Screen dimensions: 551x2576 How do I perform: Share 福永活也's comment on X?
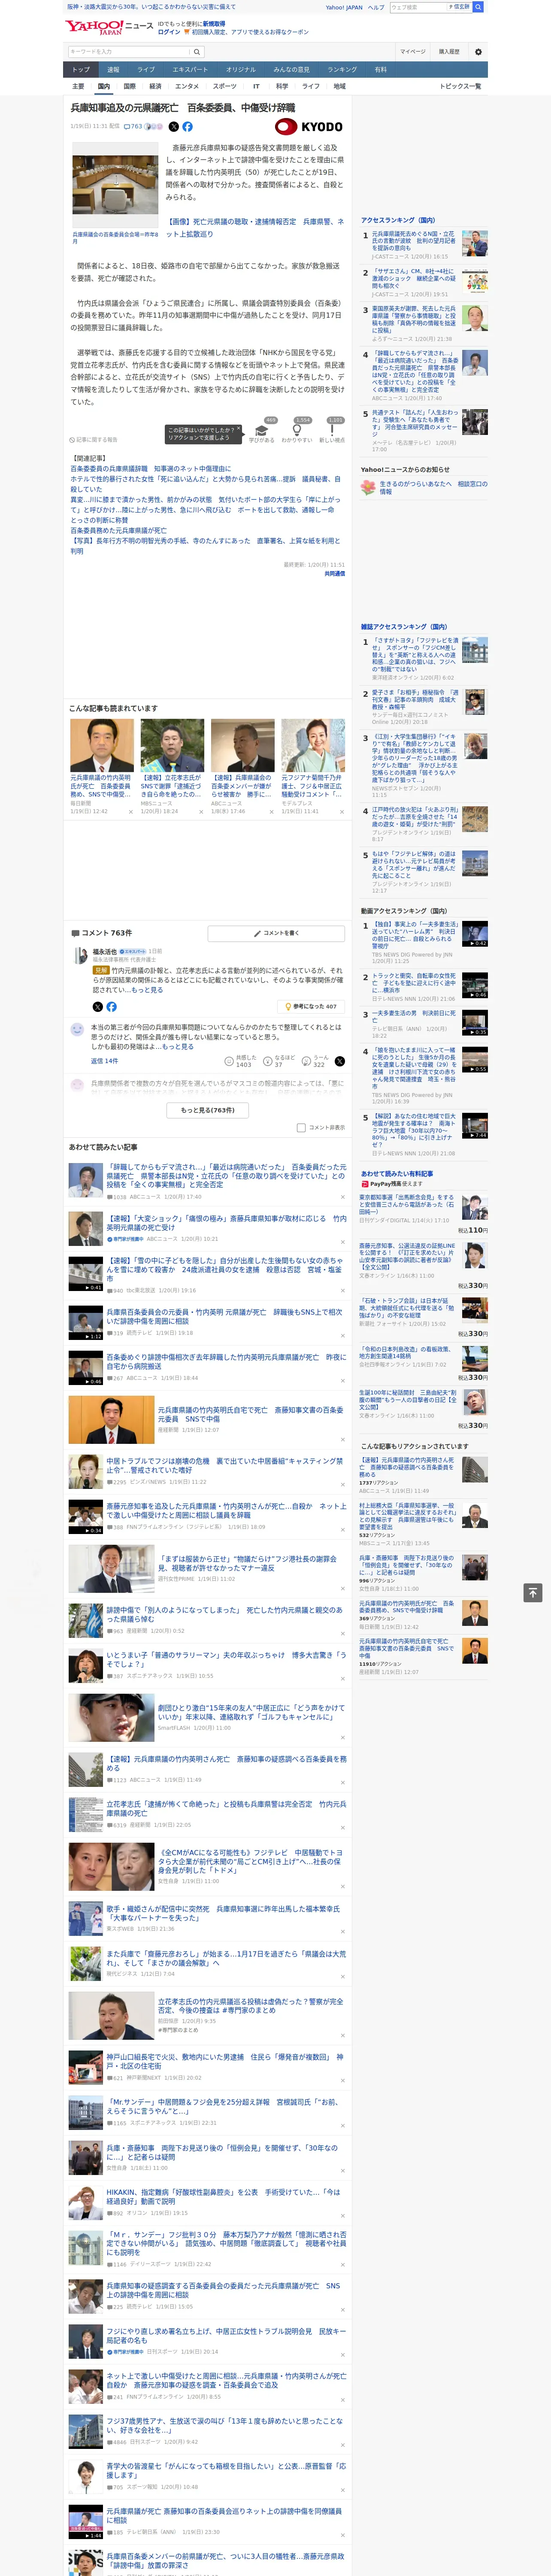pyautogui.click(x=97, y=1006)
